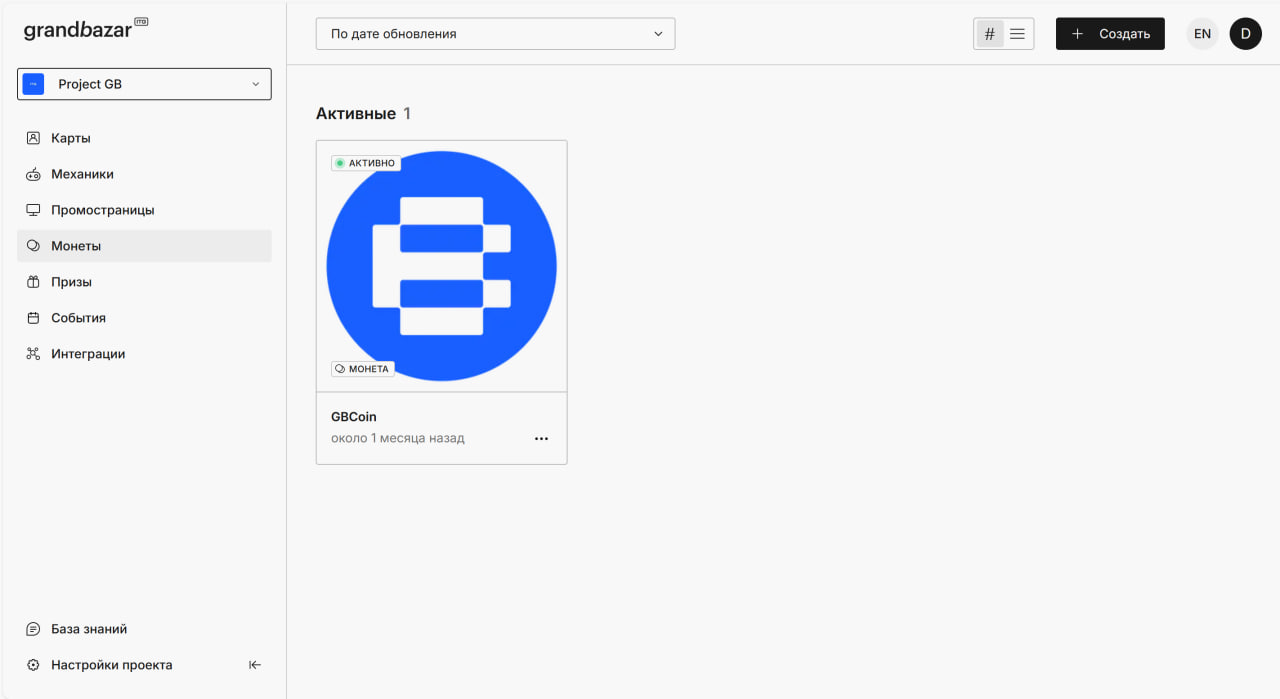
Task: Click the Промостраницы monitor icon
Action: 33,210
